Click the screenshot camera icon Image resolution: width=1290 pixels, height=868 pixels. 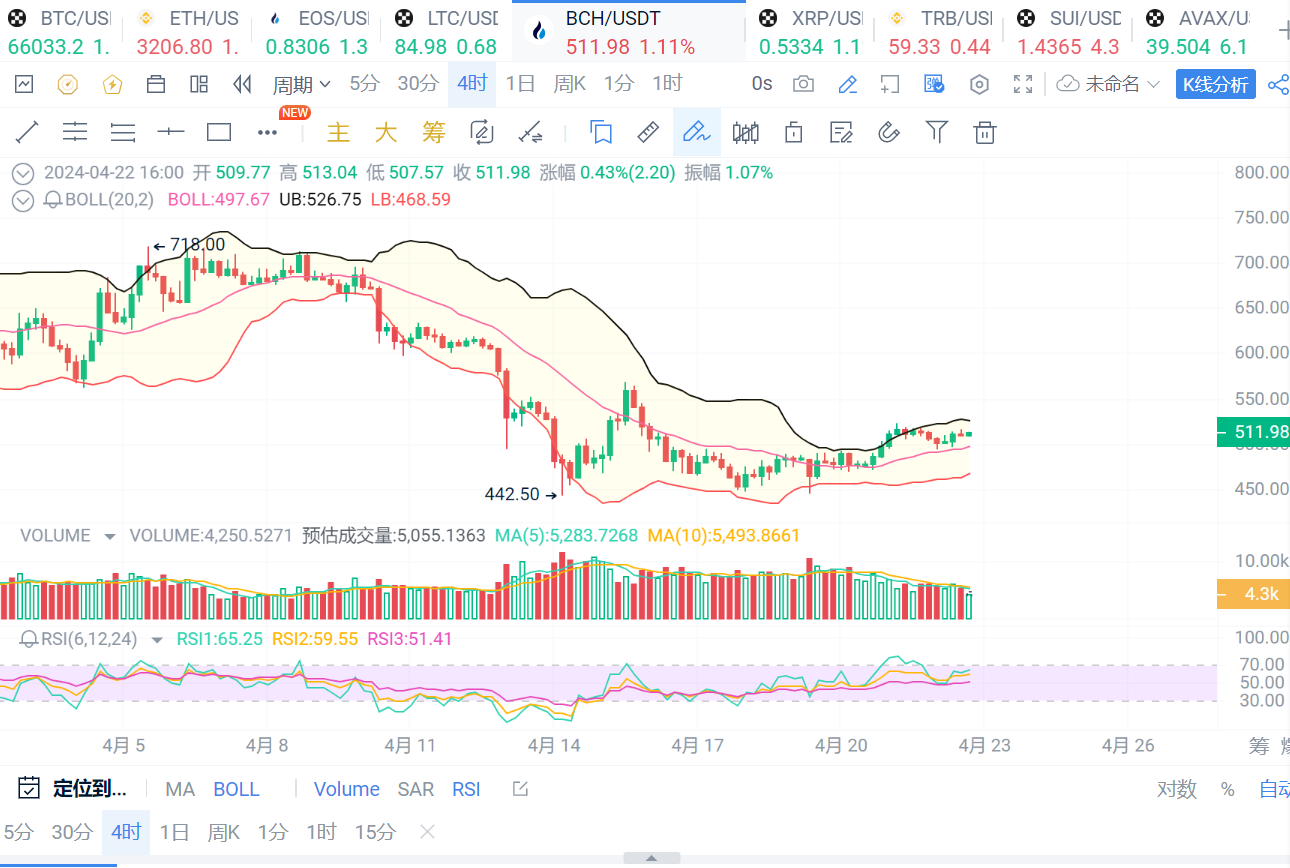(x=803, y=84)
